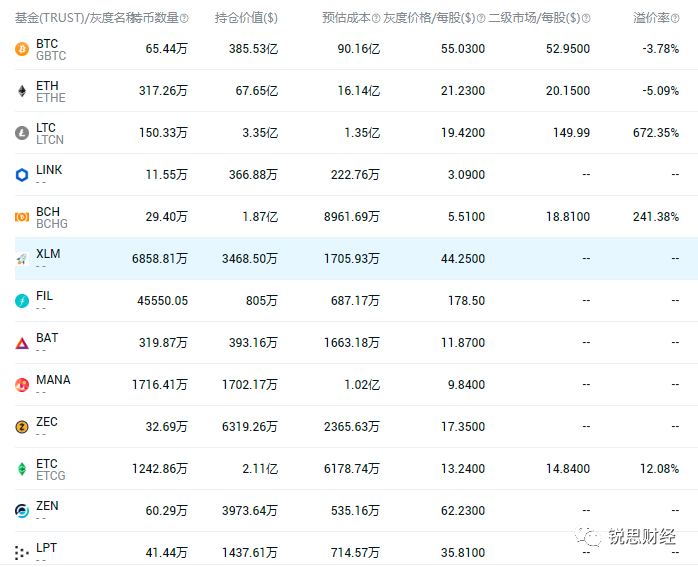Viewport: 698px width, 567px height.
Task: Select the MANA ticker label
Action: 53,380
